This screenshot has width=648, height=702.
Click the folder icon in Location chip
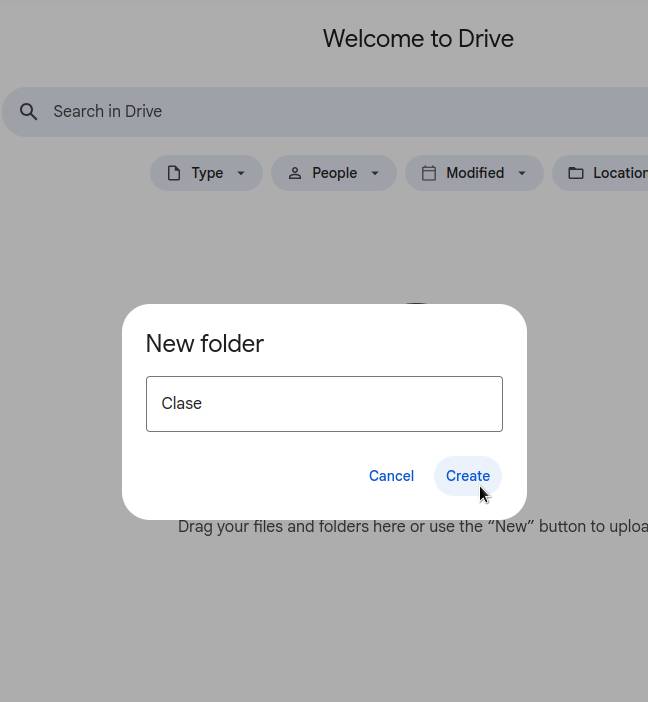point(576,173)
